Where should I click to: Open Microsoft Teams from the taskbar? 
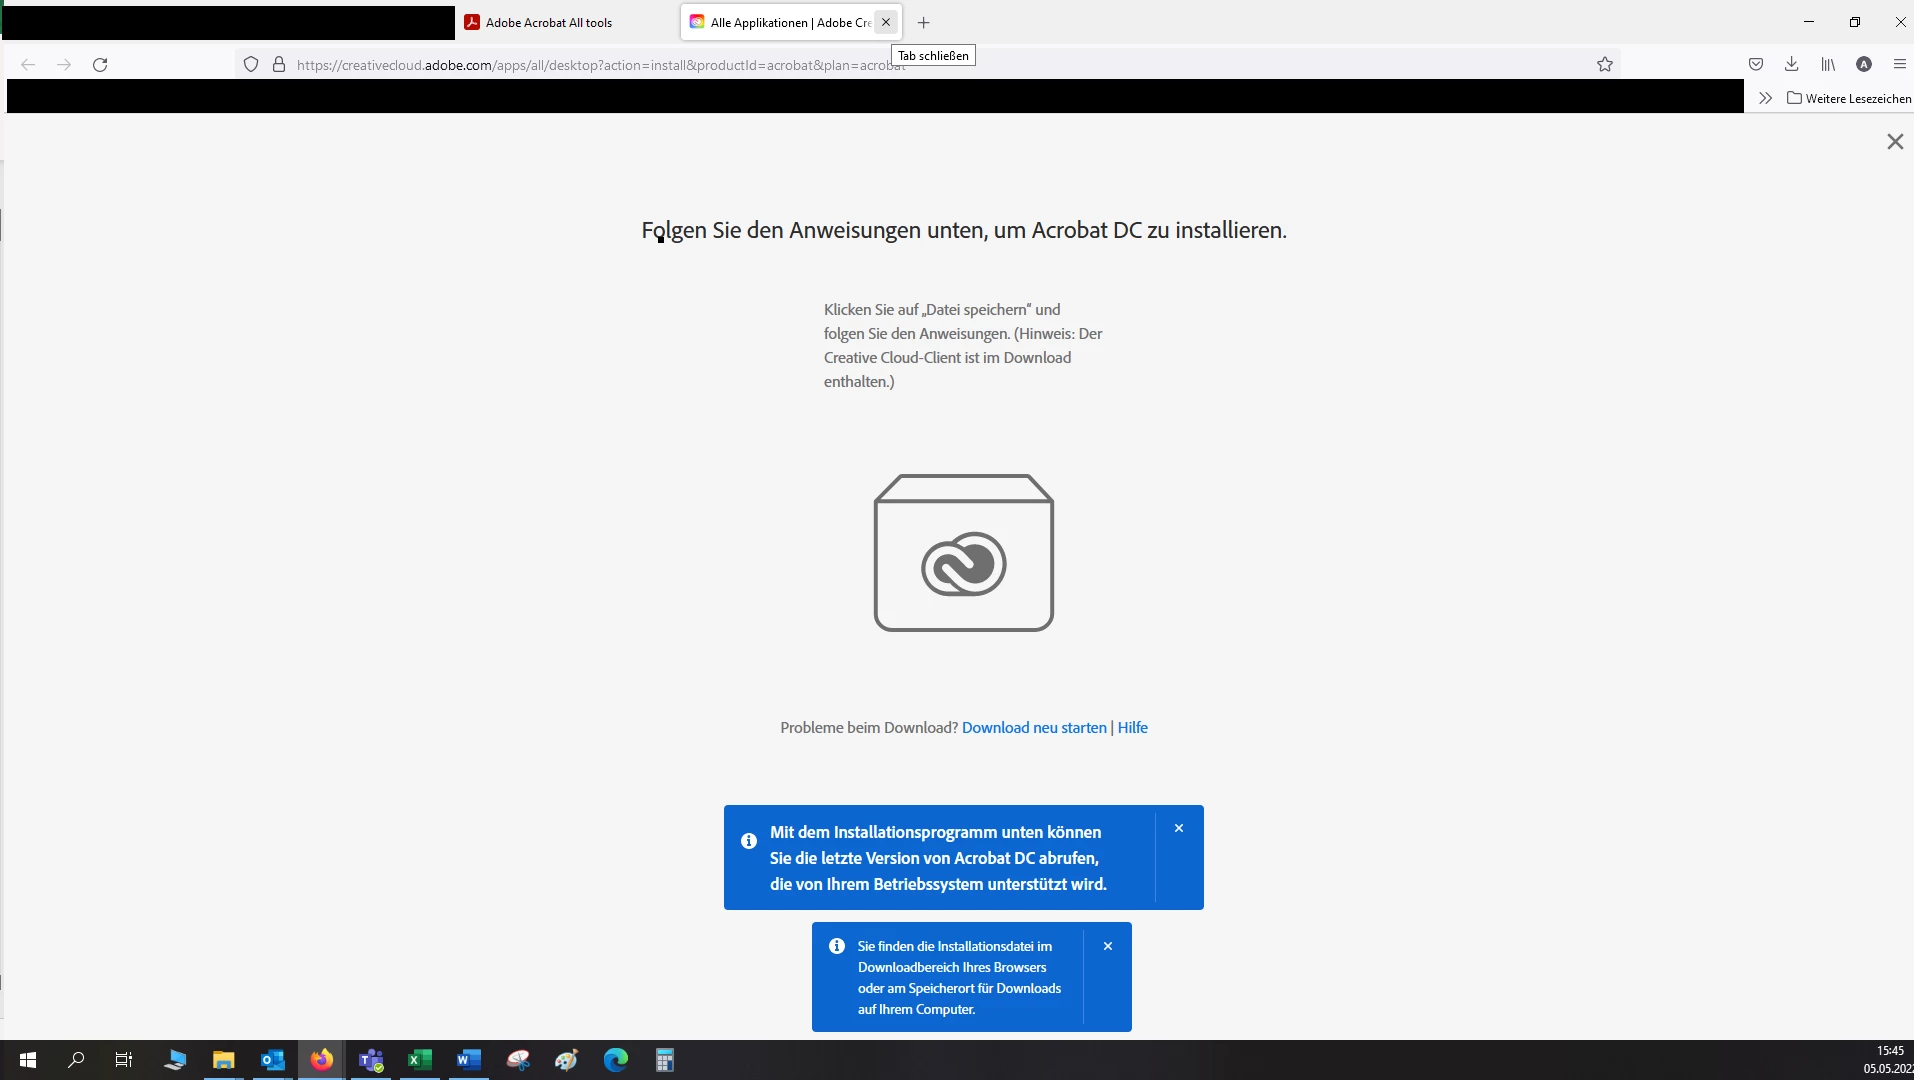[371, 1060]
